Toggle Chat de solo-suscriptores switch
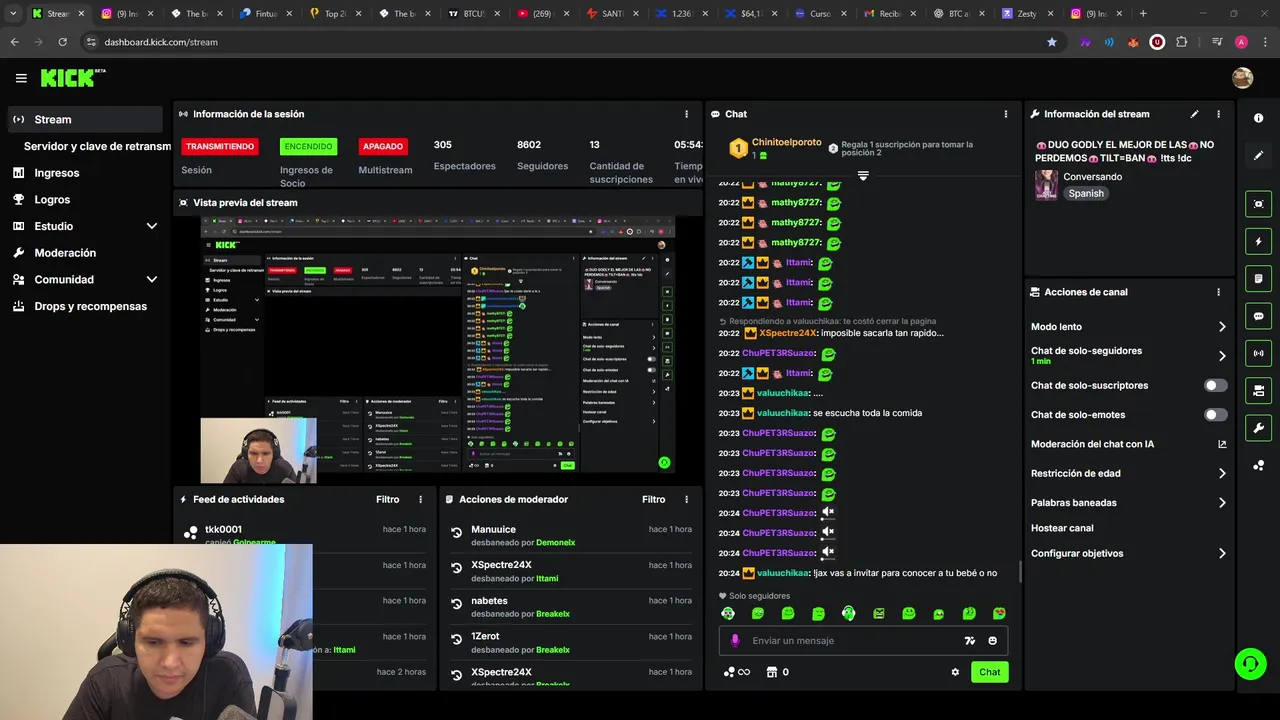This screenshot has width=1280, height=720. tap(1215, 385)
